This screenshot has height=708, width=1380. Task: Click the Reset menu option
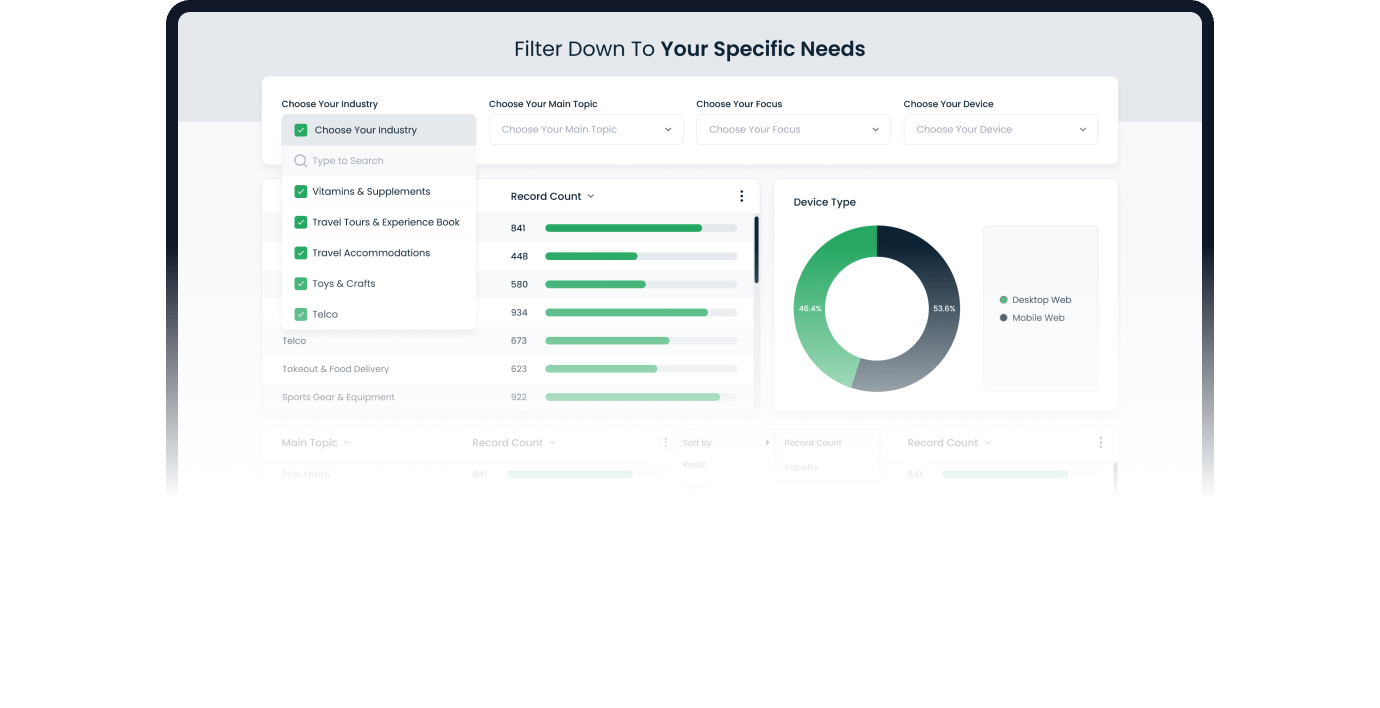[x=694, y=464]
